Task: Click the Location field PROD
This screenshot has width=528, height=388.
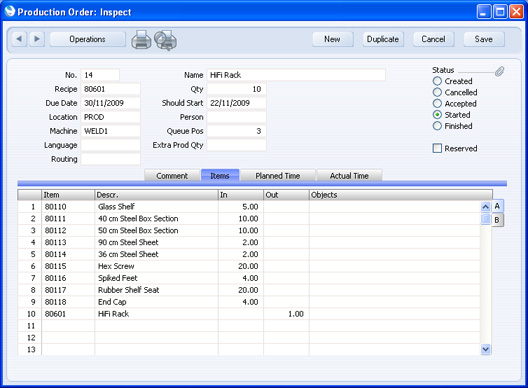Action: 110,117
